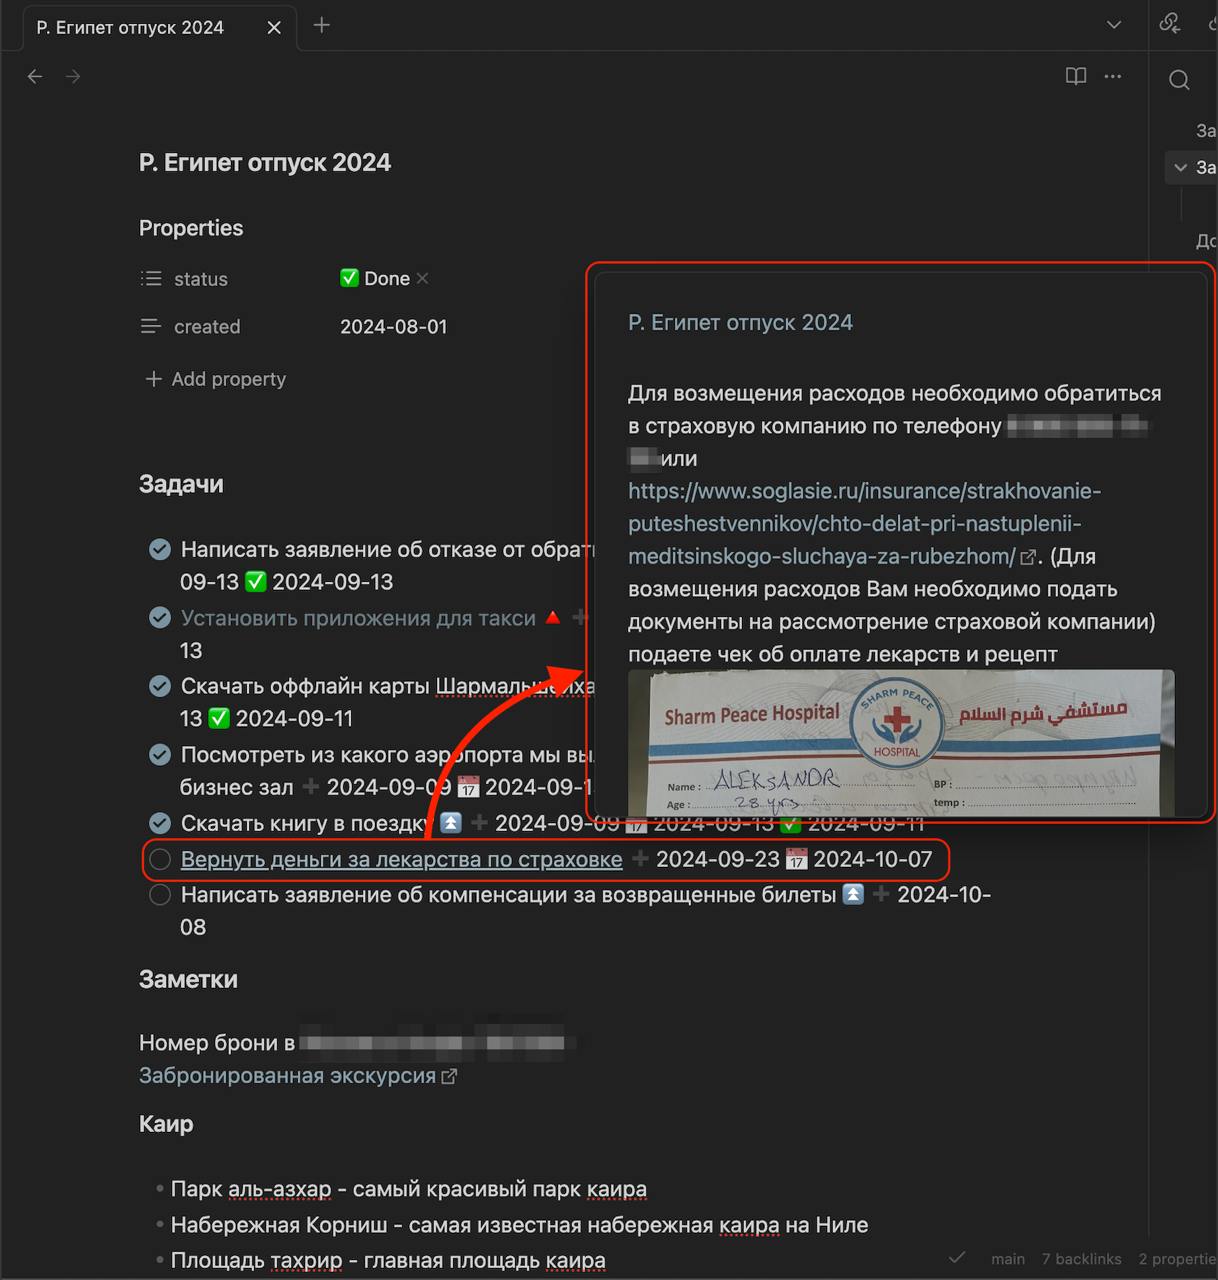The width and height of the screenshot is (1218, 1280).
Task: Uncheck the Скачать книгу в поездку task
Action: (160, 823)
